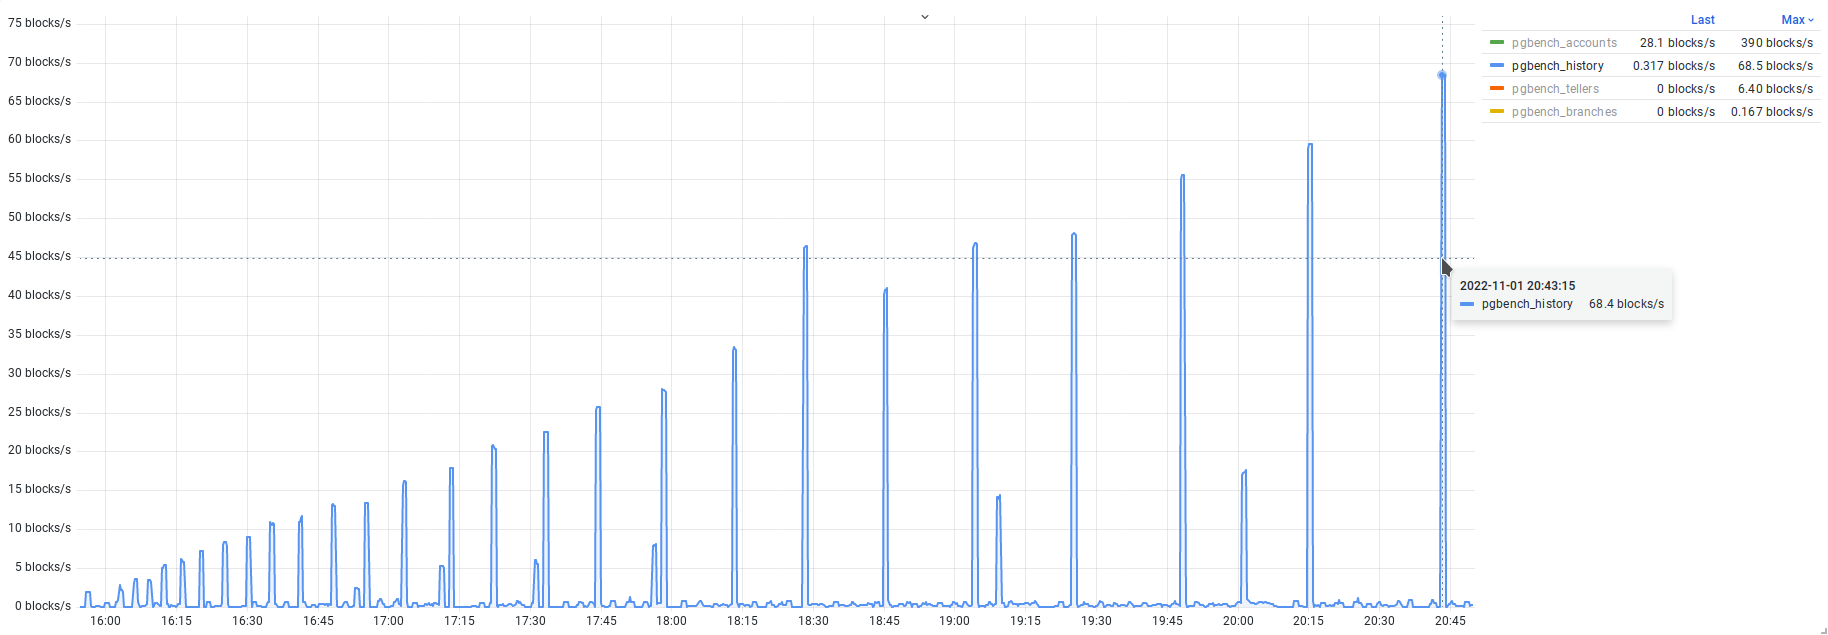This screenshot has width=1828, height=635.
Task: Sort legend by Max column
Action: 1797,20
